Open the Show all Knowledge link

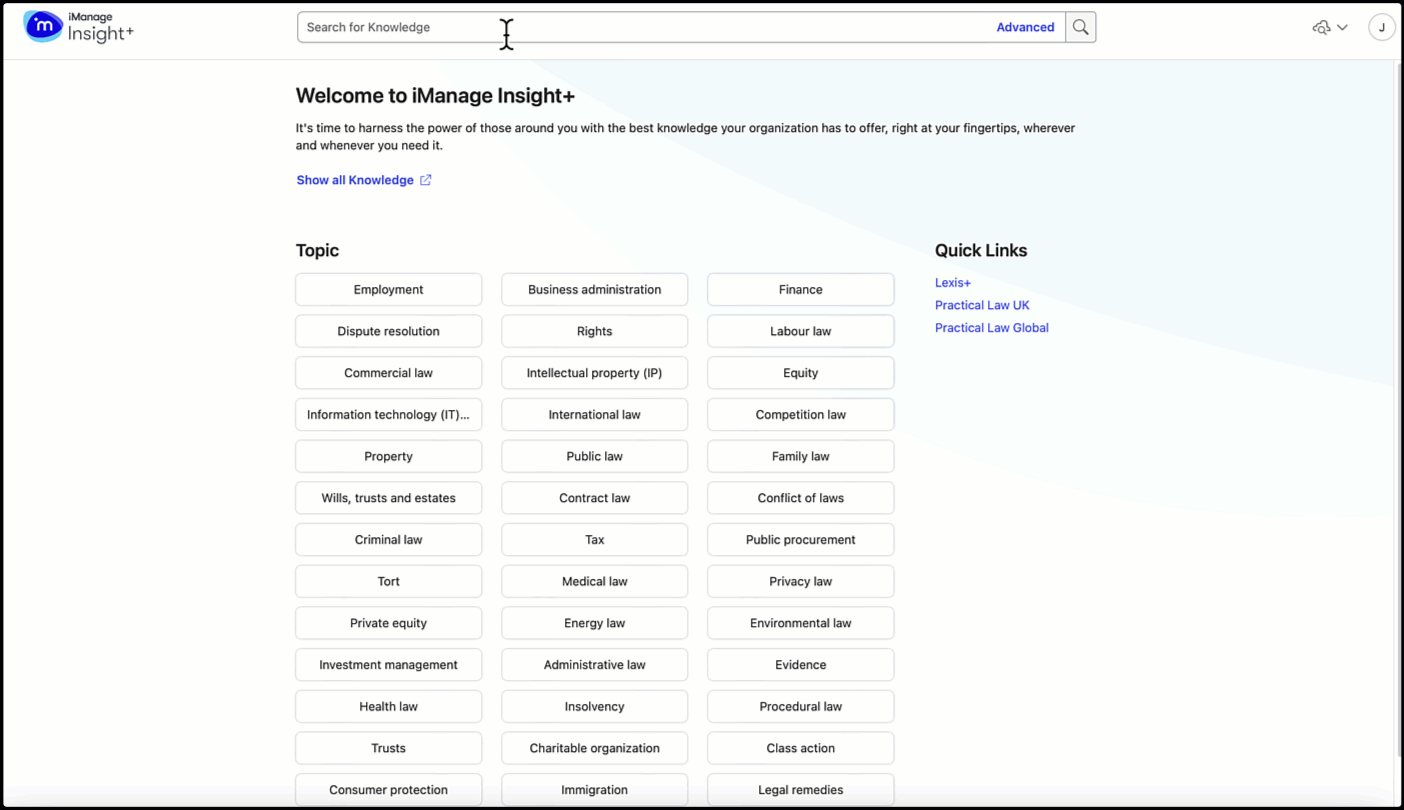pyautogui.click(x=355, y=180)
